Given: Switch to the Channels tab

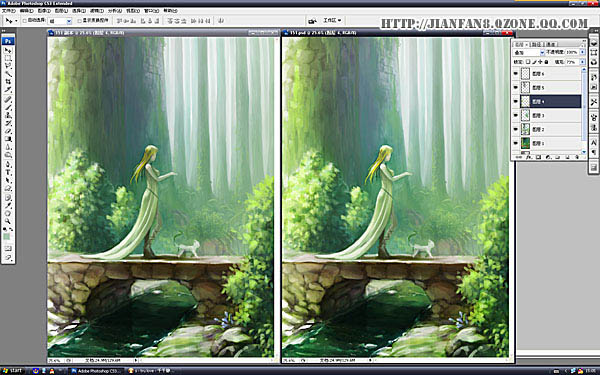Looking at the screenshot, I should [550, 44].
